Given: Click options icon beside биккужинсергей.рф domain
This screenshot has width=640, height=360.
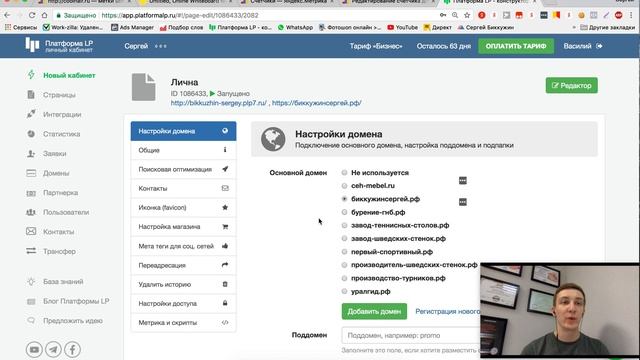Looking at the screenshot, I should coord(462,202).
